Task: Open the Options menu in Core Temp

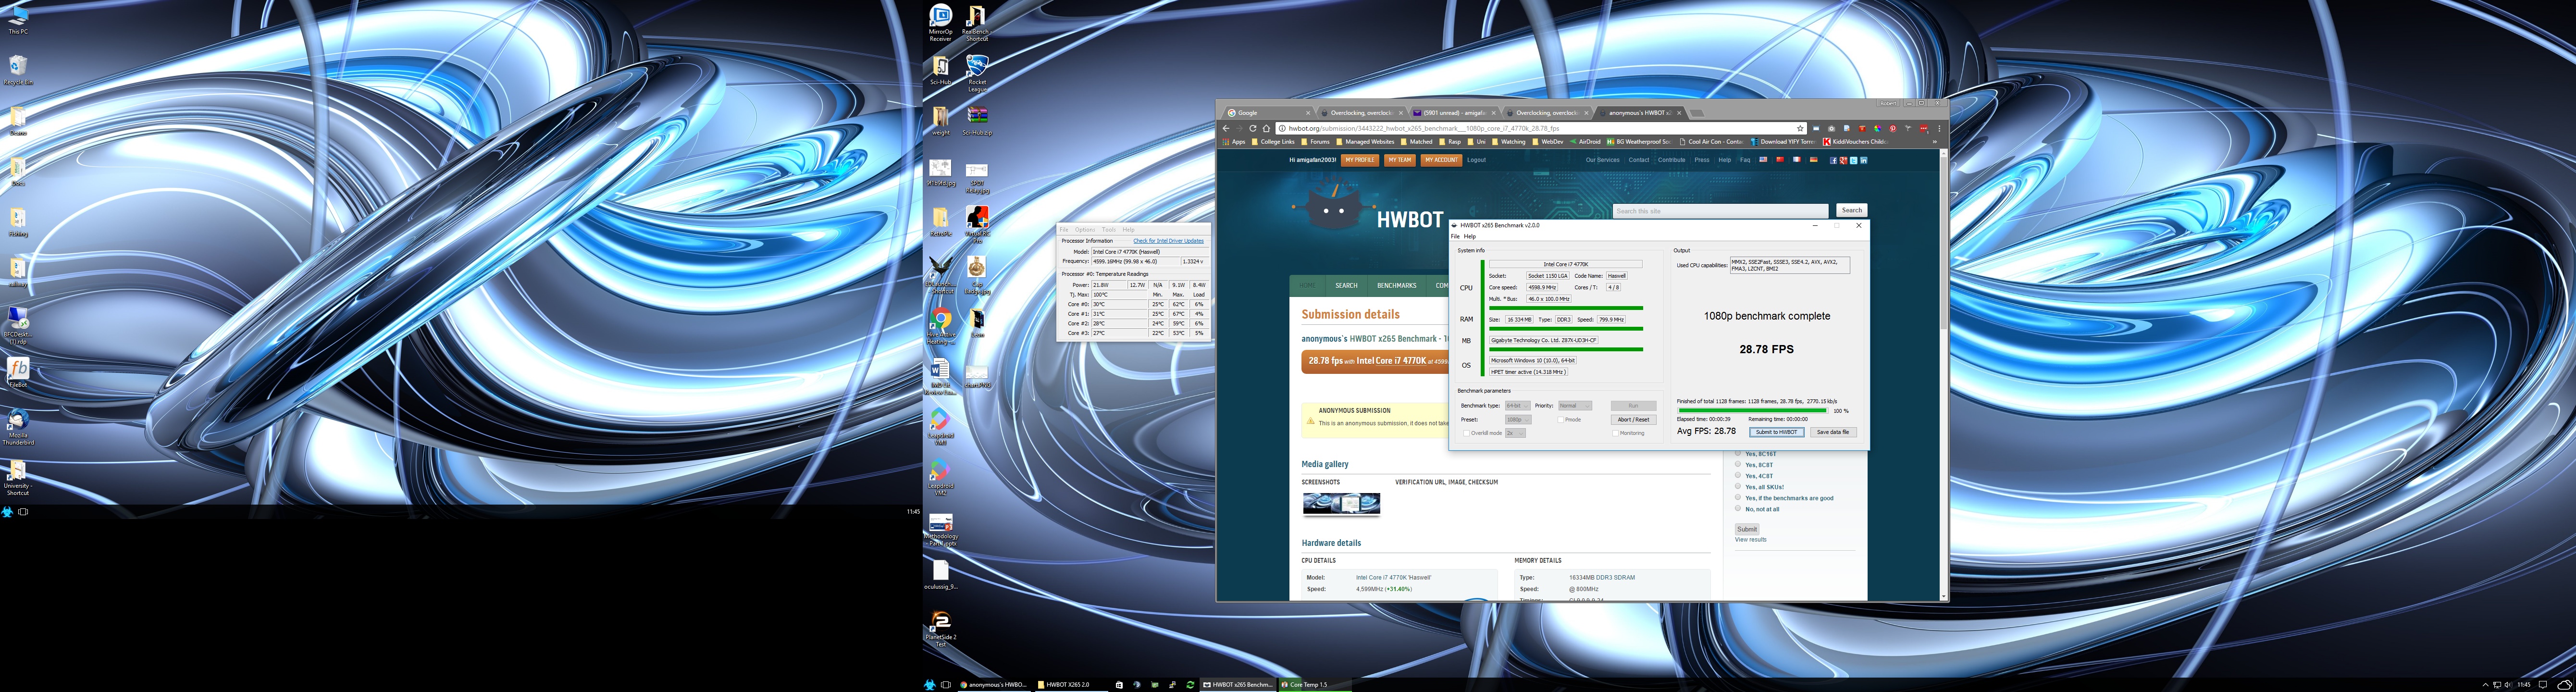Action: coord(1085,230)
